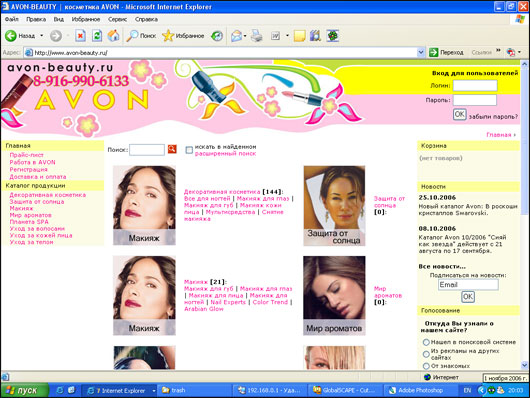Click the Back (Назад) arrow icon
This screenshot has height=398, width=530.
pos(10,36)
